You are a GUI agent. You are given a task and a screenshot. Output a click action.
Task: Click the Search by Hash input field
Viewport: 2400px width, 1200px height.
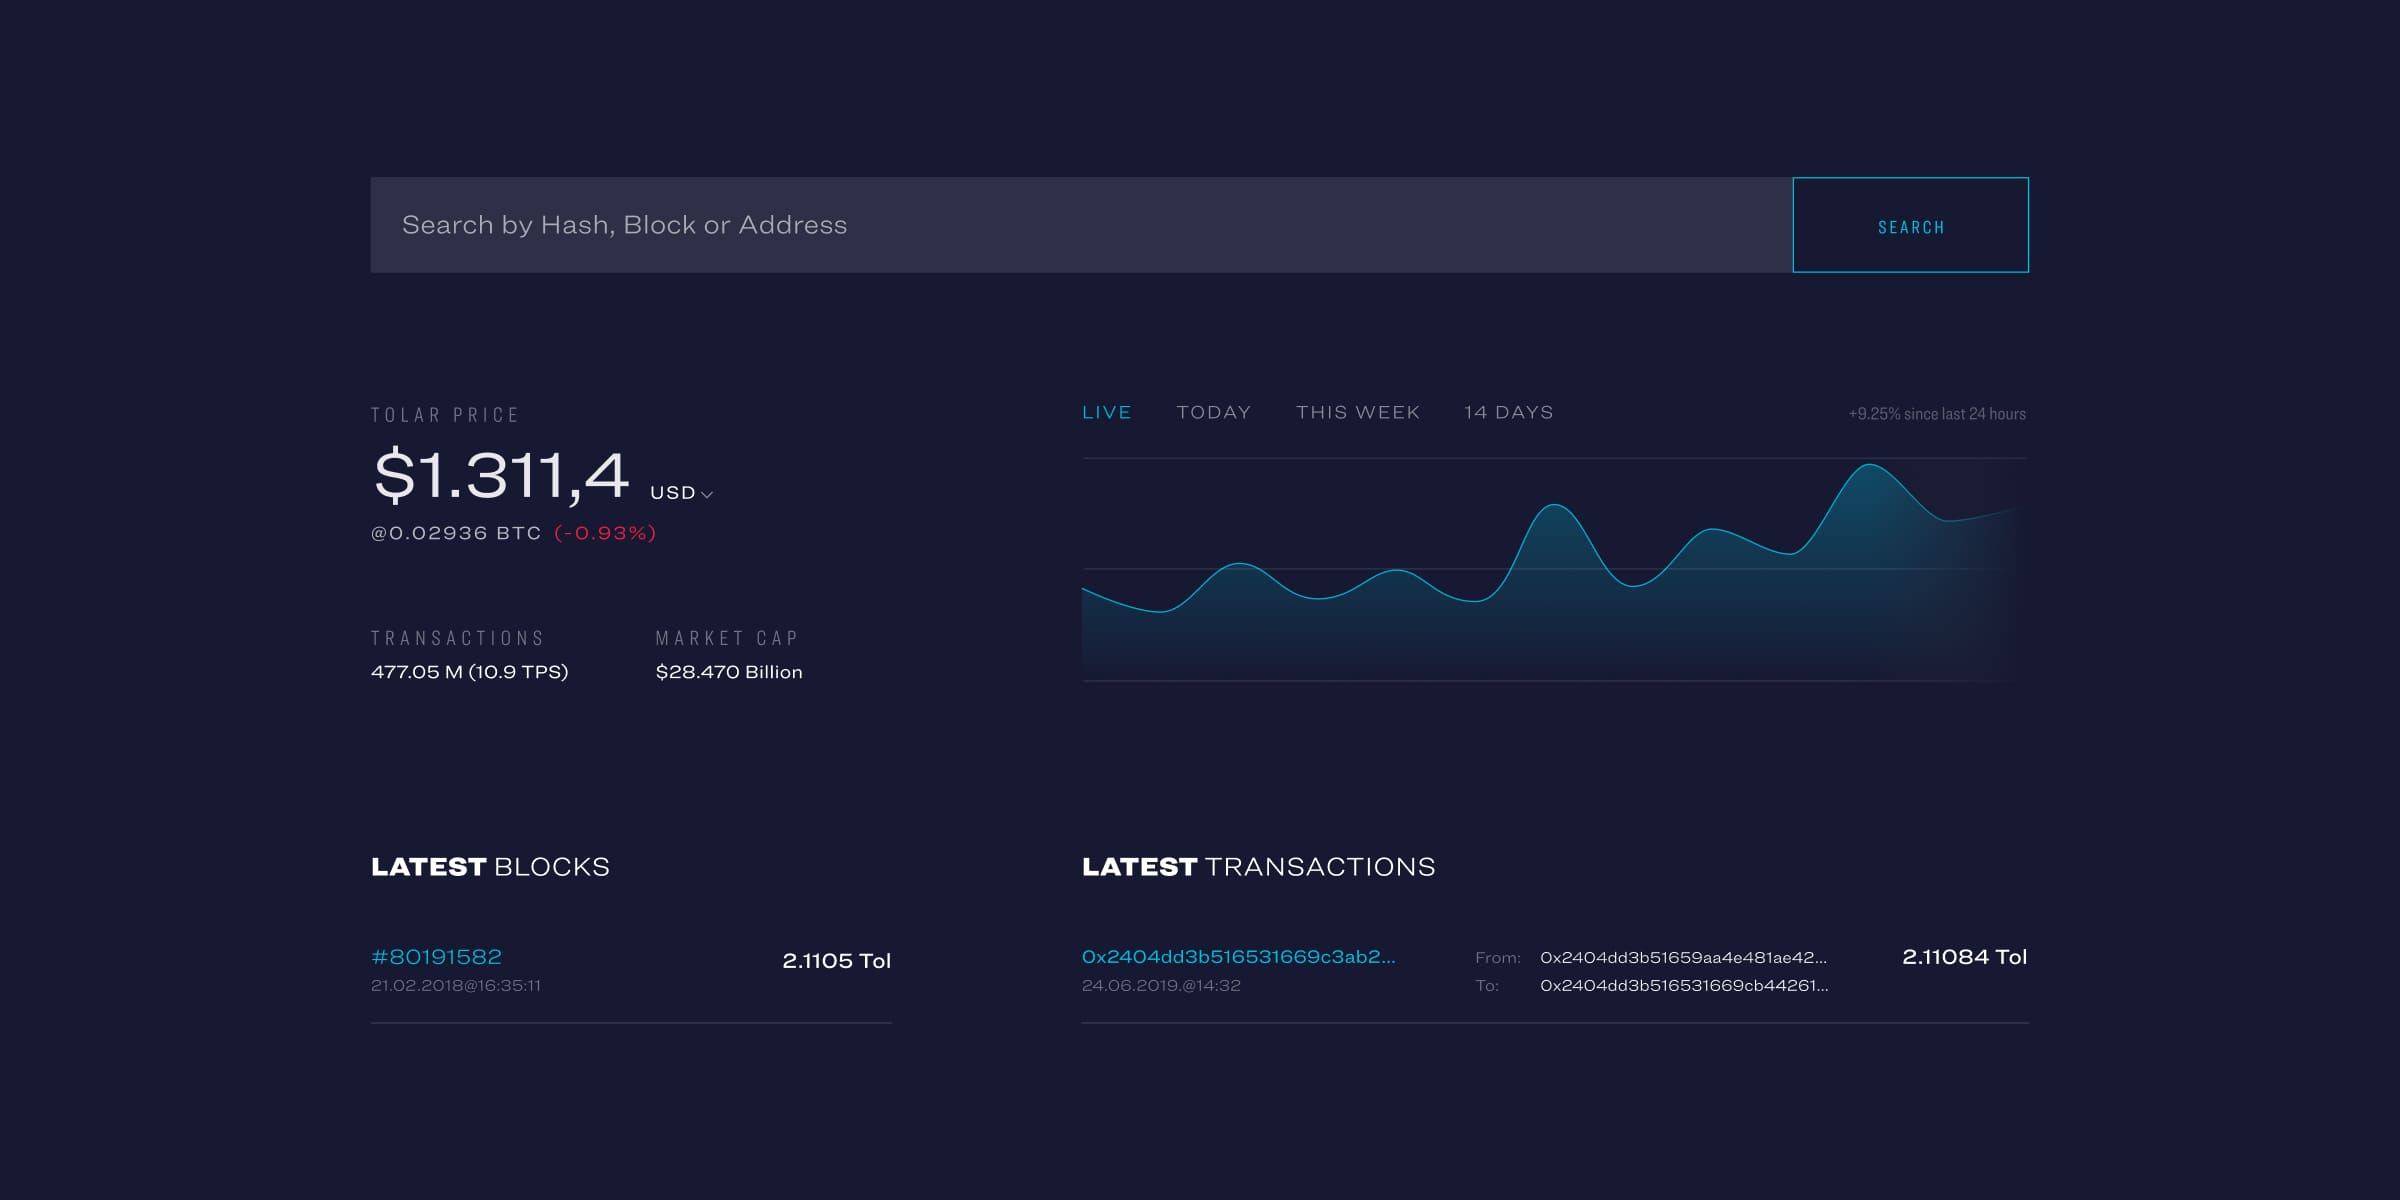click(1080, 225)
